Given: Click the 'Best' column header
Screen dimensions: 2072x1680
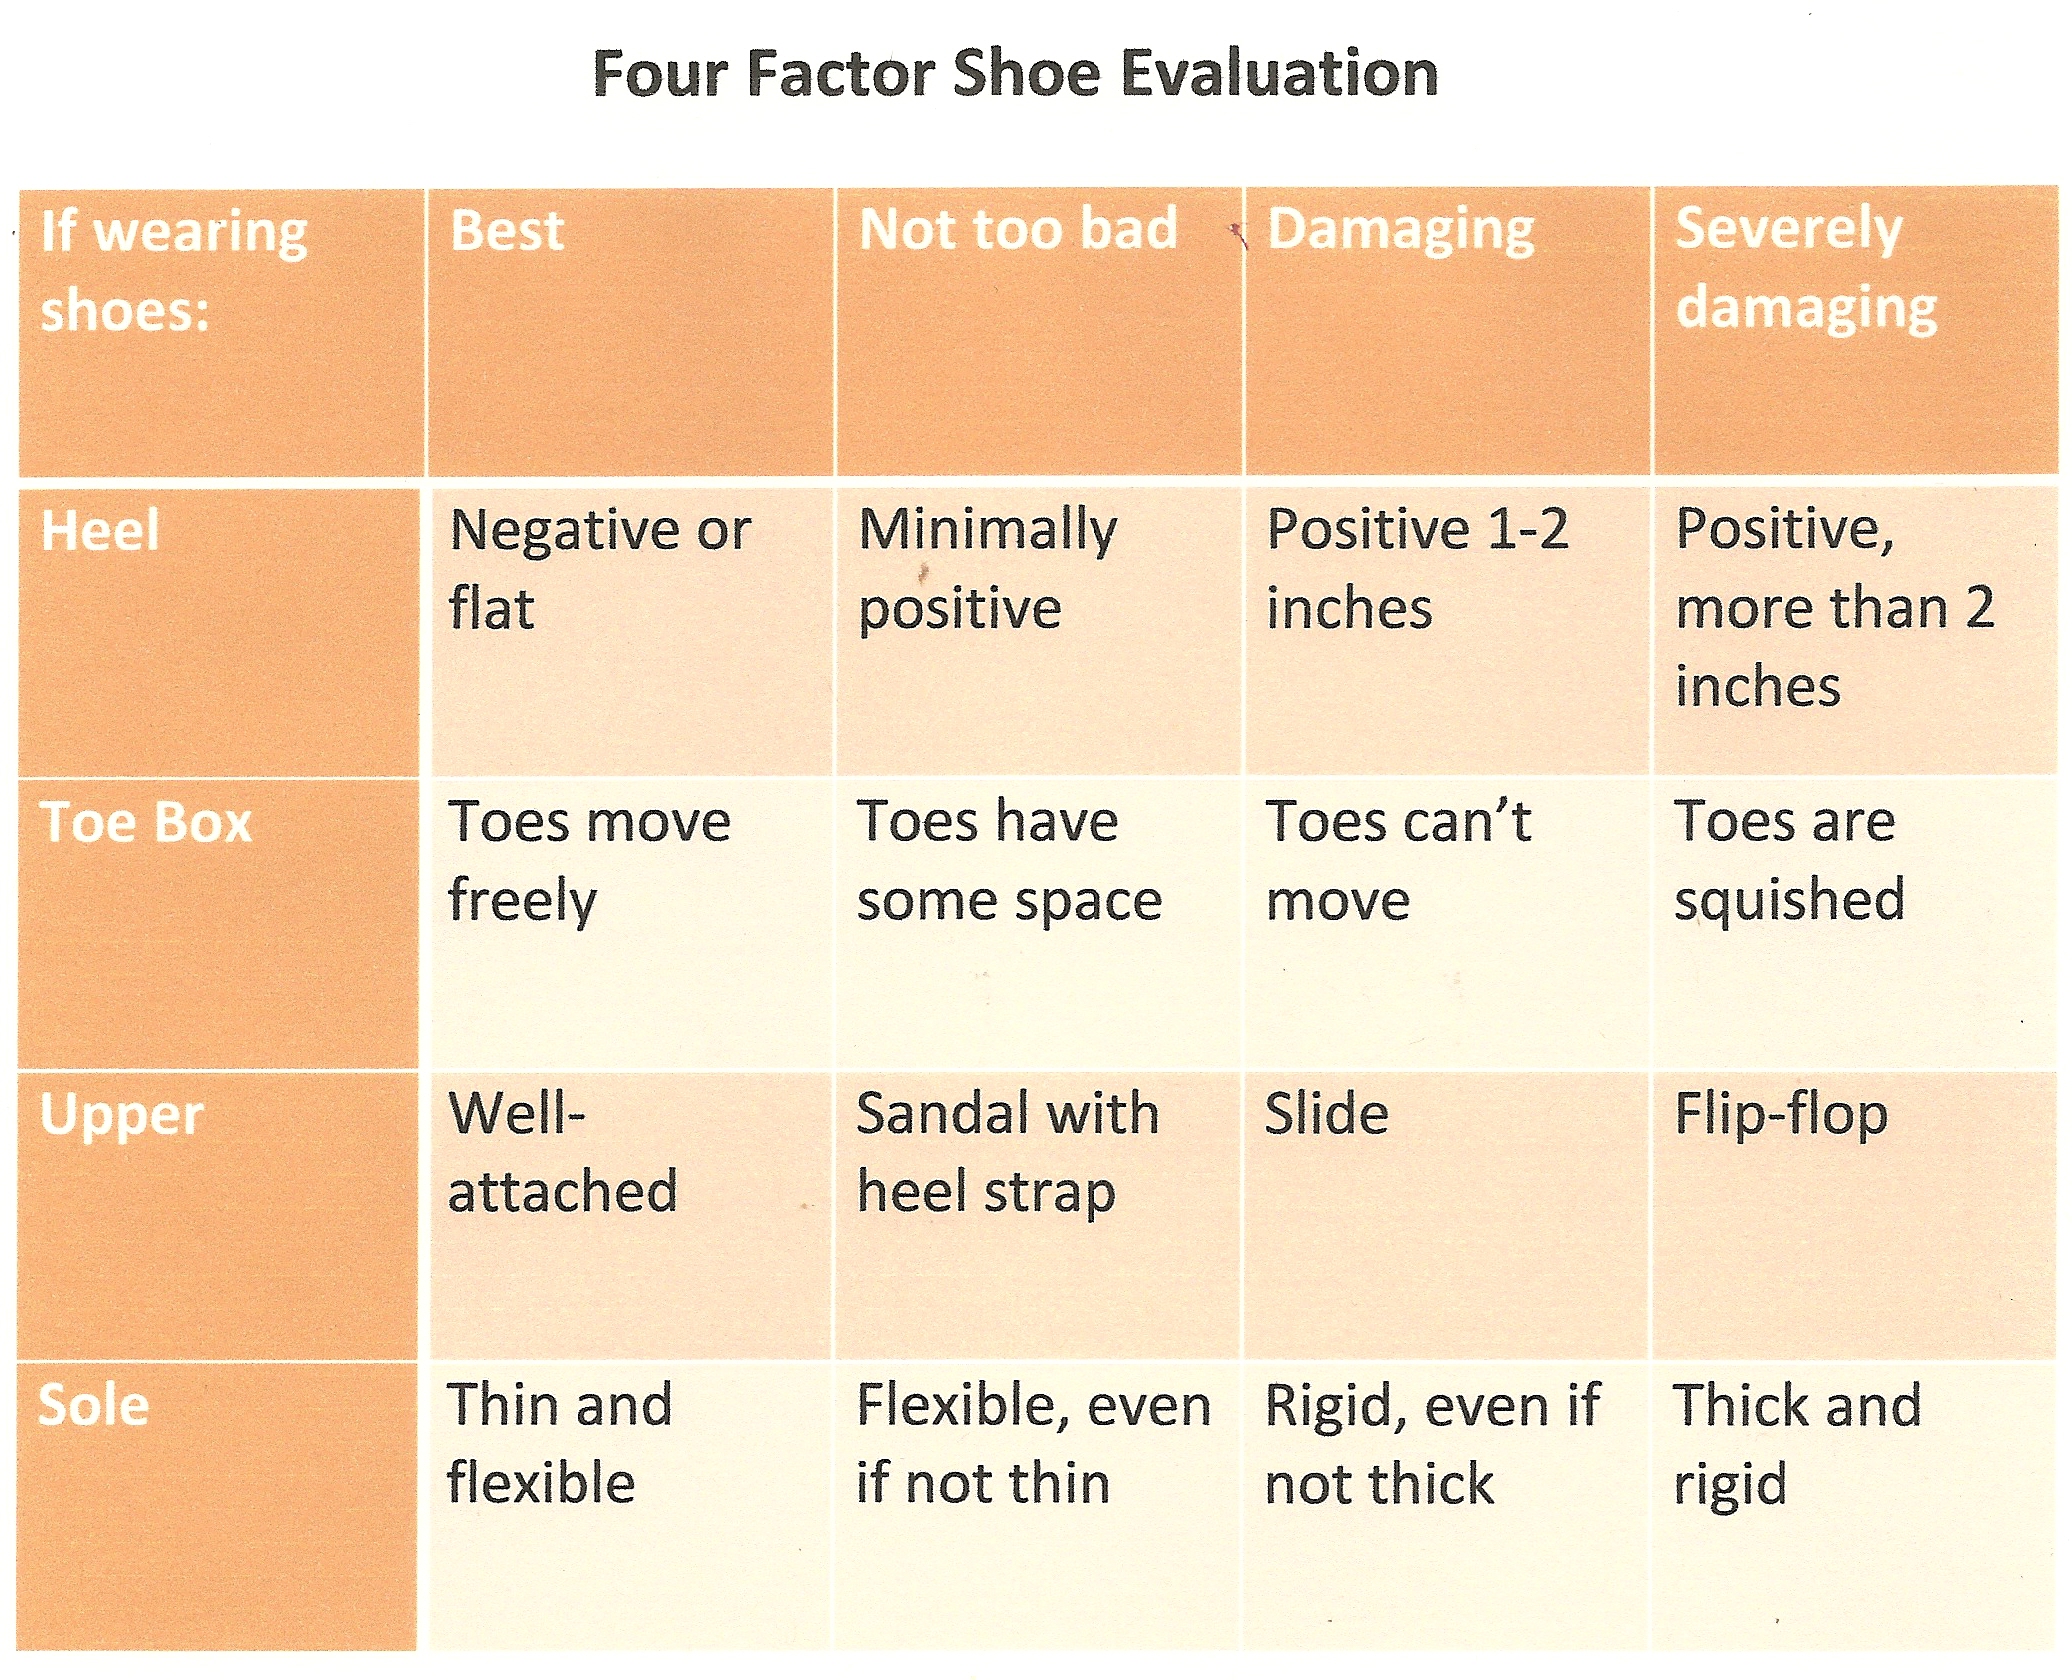Looking at the screenshot, I should tap(507, 230).
